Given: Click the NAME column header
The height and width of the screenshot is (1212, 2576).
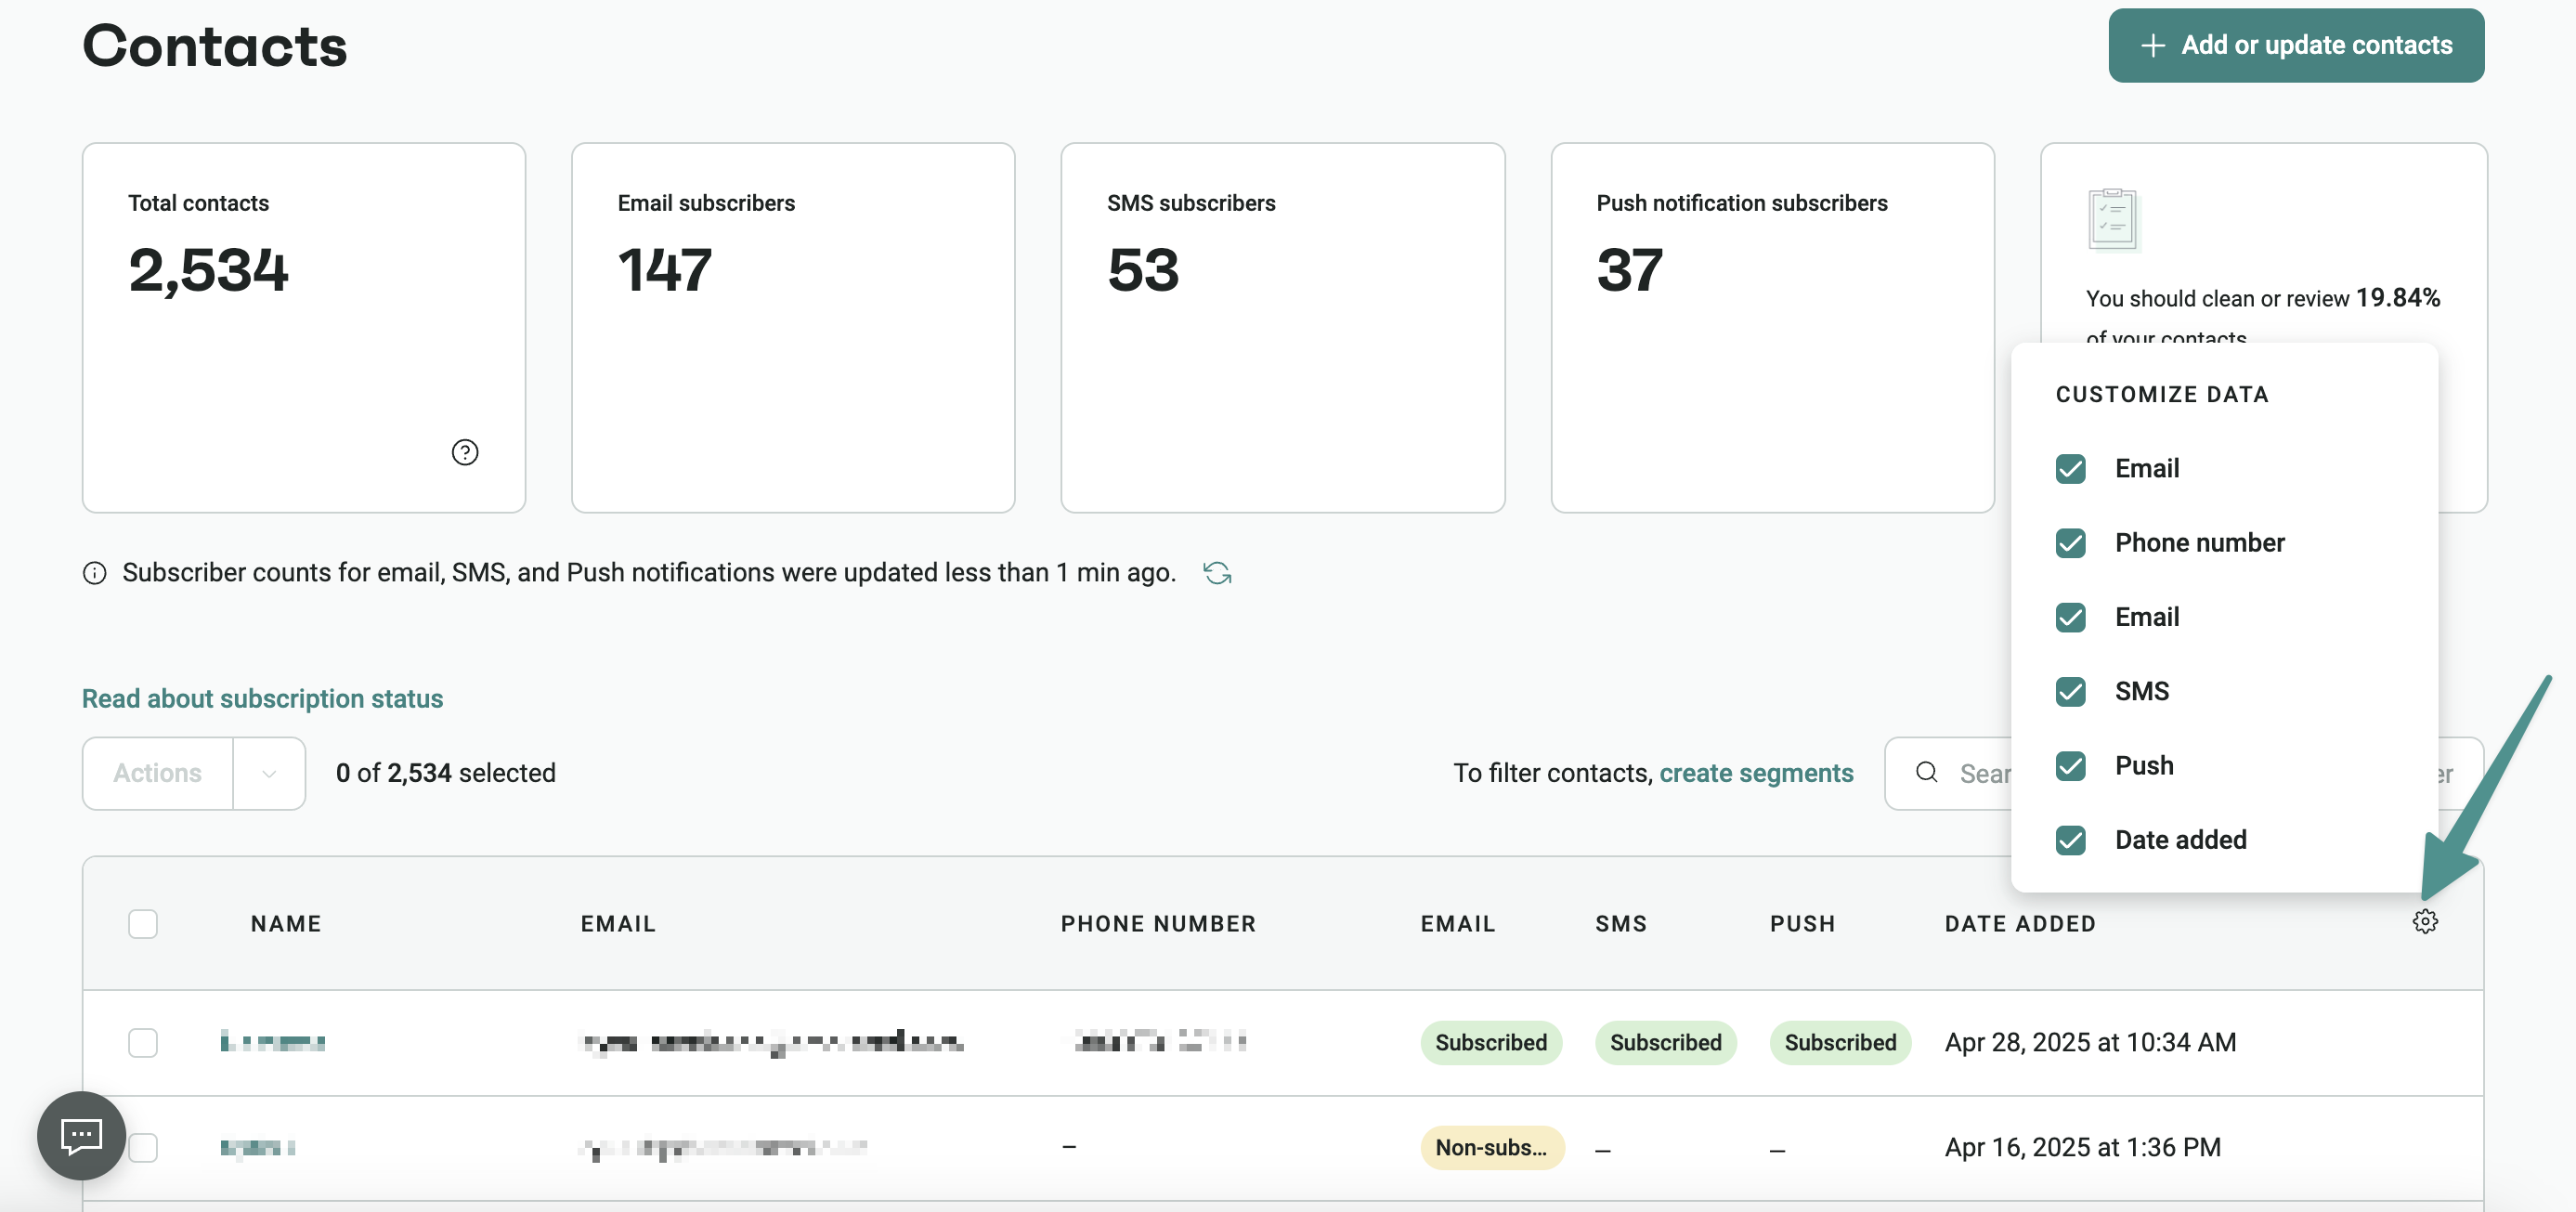Looking at the screenshot, I should [x=286, y=923].
